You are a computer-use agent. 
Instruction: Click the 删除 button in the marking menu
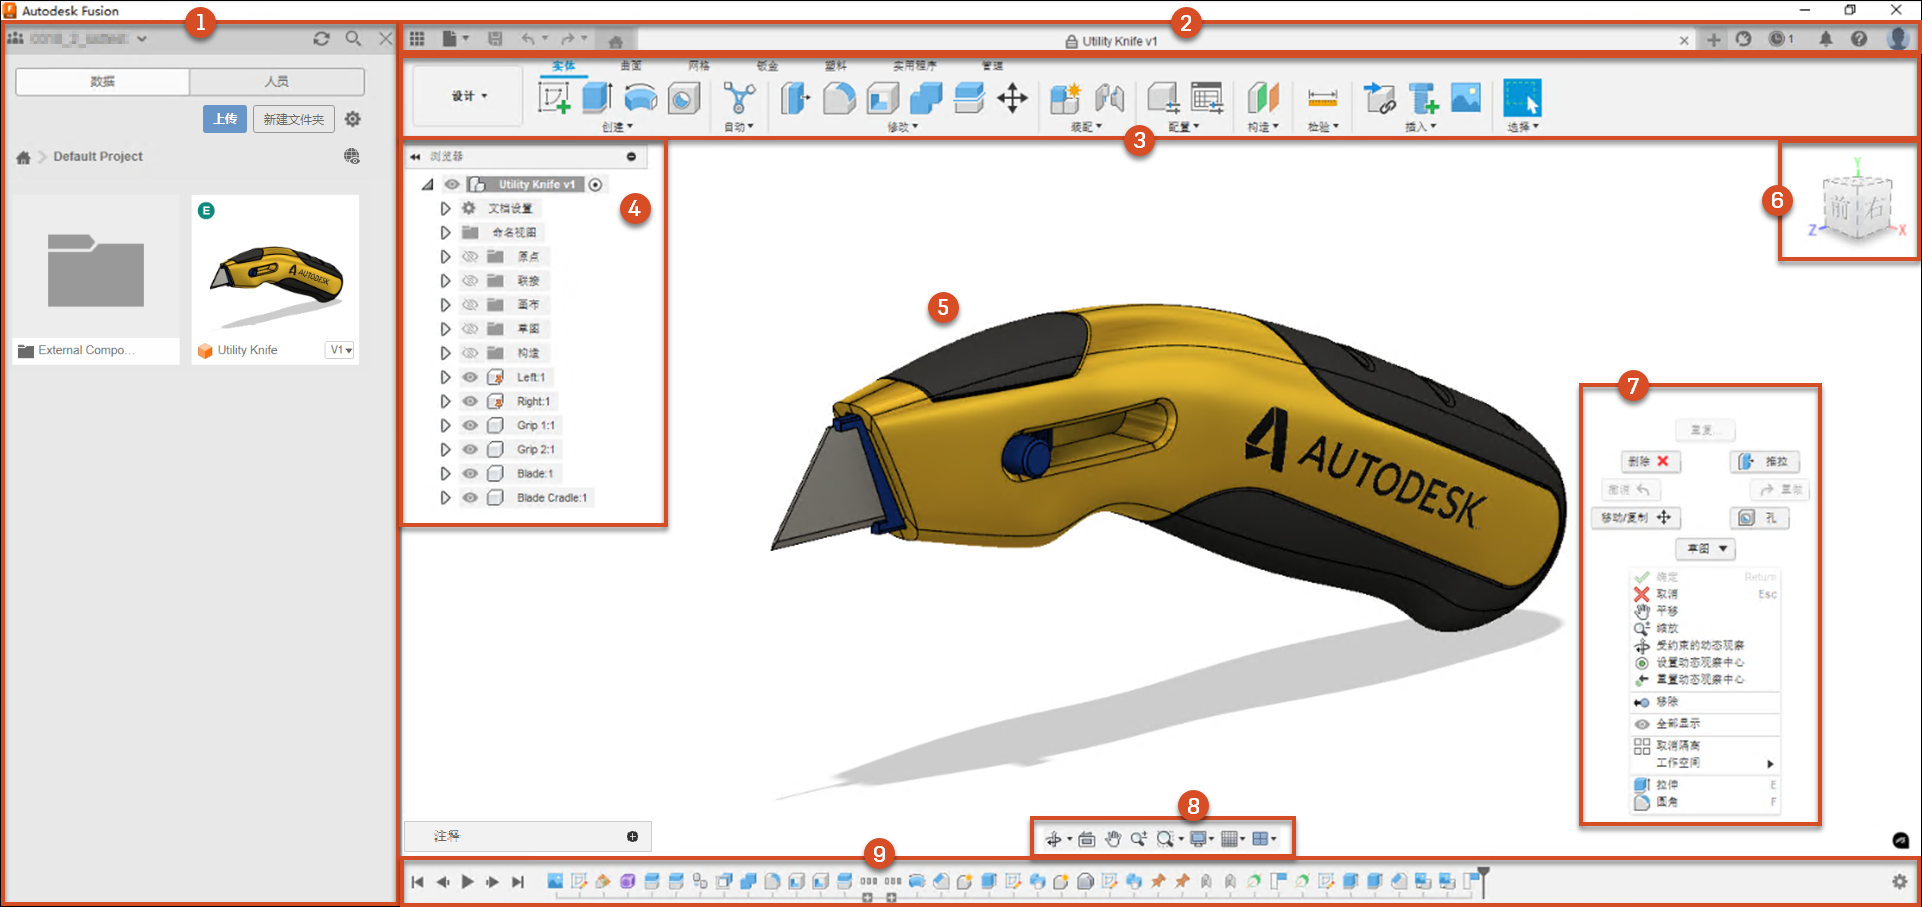pyautogui.click(x=1650, y=461)
